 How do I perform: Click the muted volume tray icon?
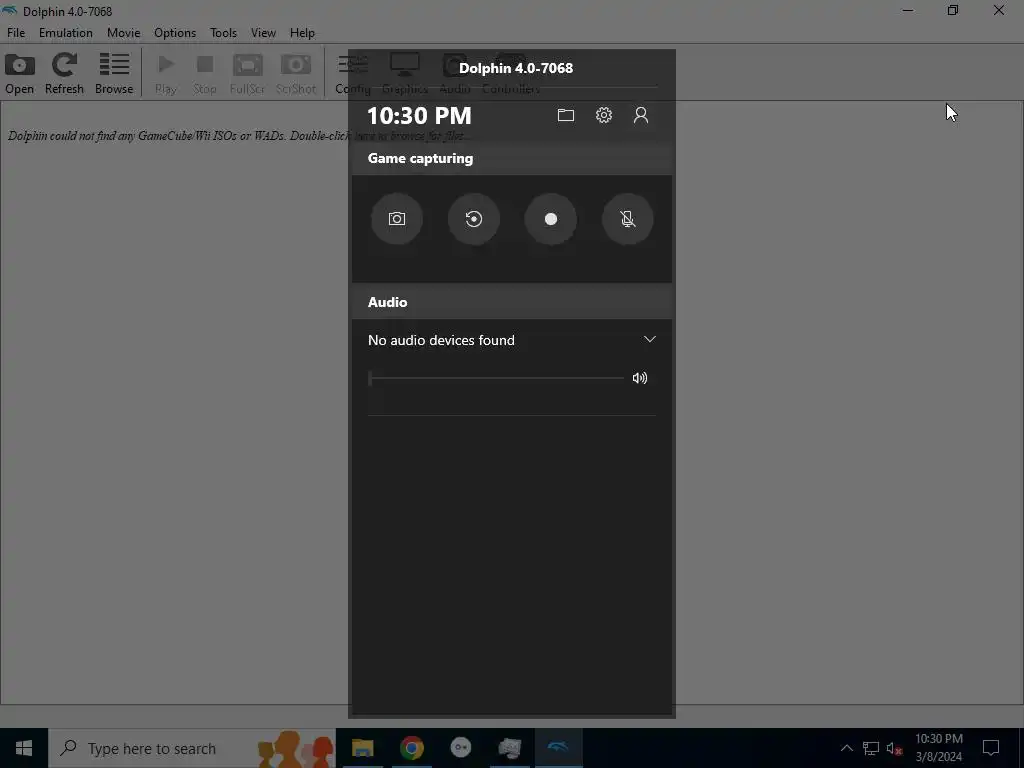click(x=895, y=748)
